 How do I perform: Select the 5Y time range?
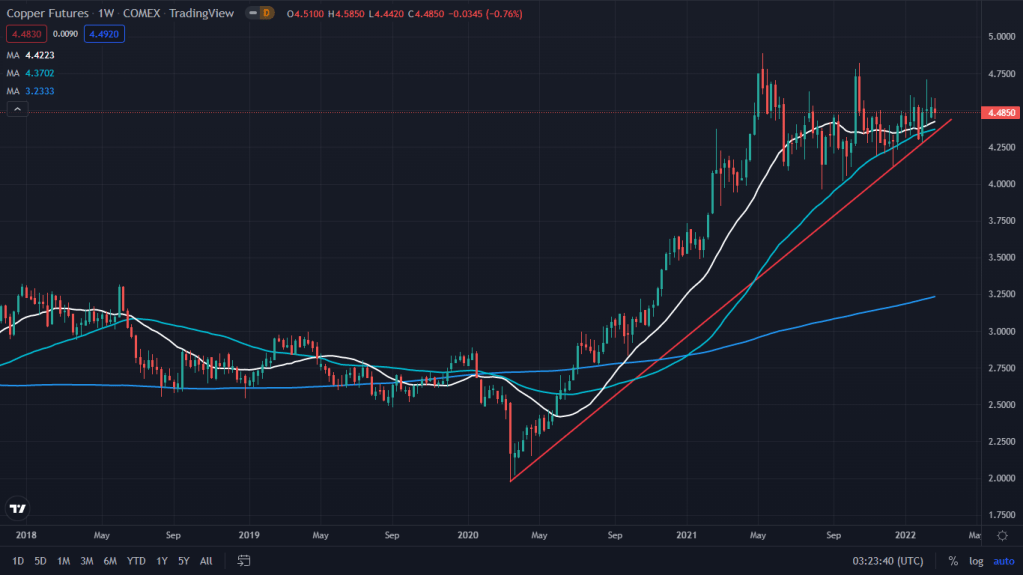pyautogui.click(x=183, y=561)
